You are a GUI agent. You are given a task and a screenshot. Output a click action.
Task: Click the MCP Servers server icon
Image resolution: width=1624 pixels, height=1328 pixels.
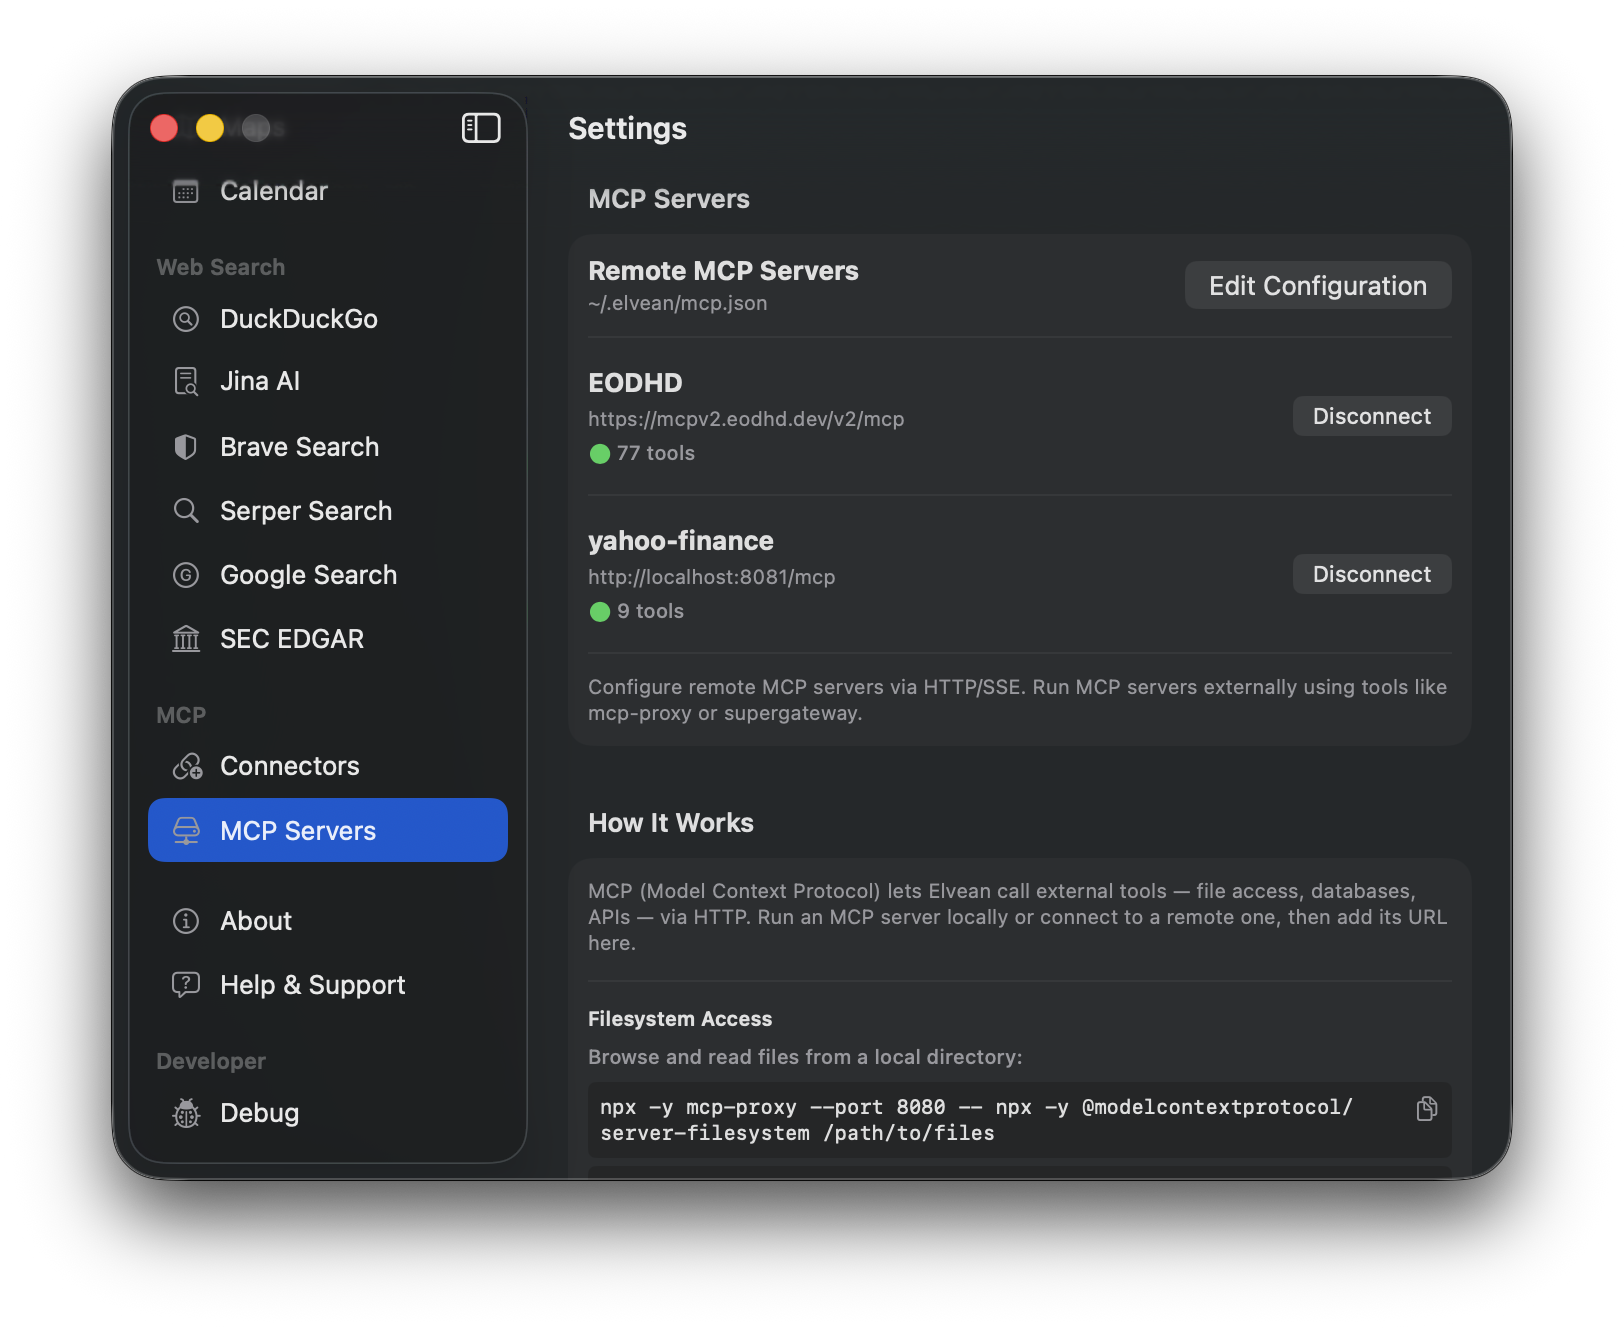pos(186,831)
